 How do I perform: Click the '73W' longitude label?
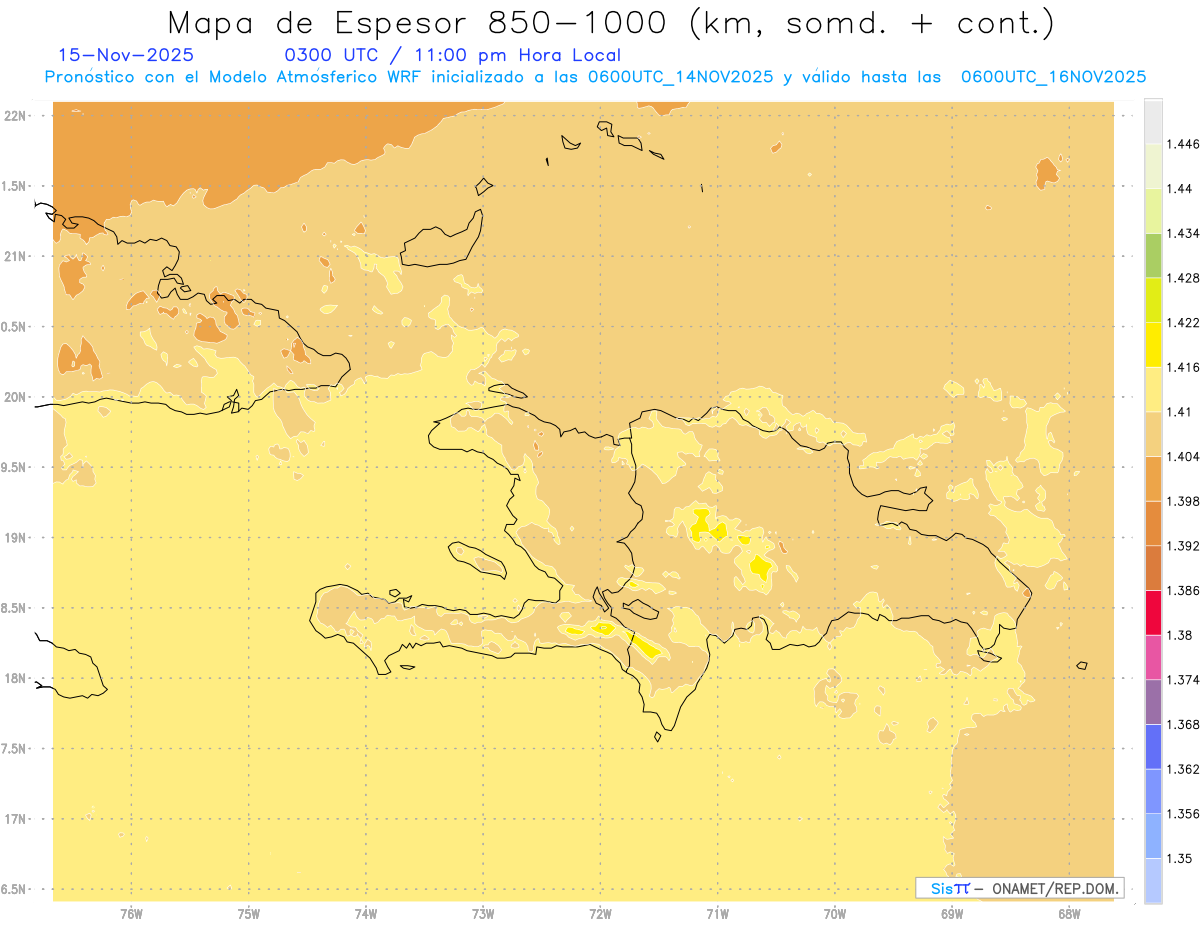483,913
